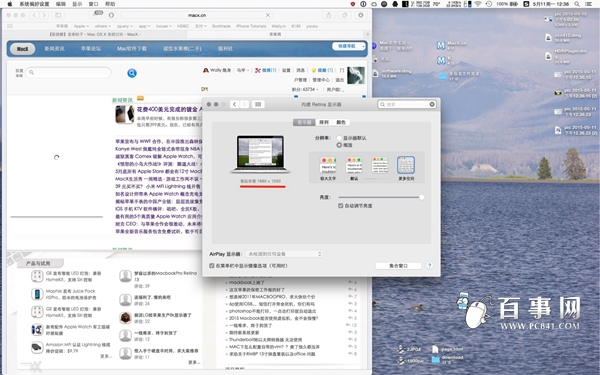
Task: Toggle the automatically adjust brightness checkbox
Action: tap(340, 206)
